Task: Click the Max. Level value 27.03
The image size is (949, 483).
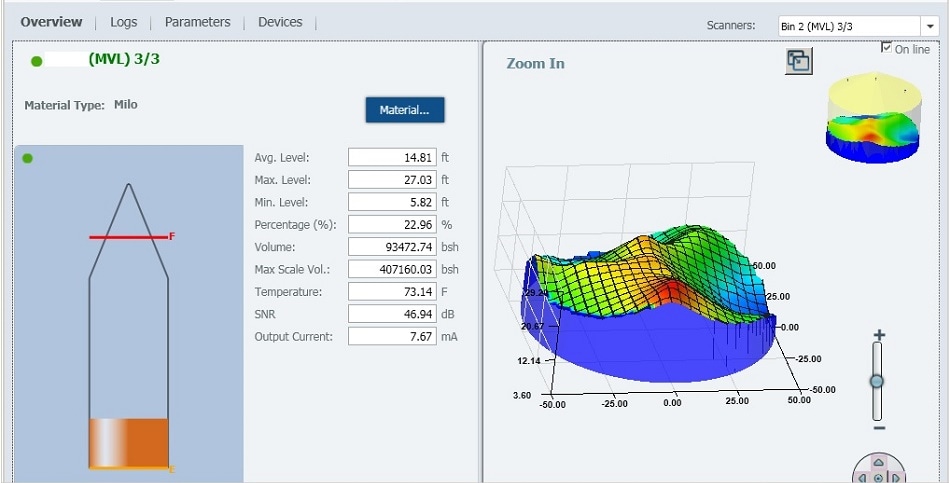Action: pyautogui.click(x=392, y=180)
